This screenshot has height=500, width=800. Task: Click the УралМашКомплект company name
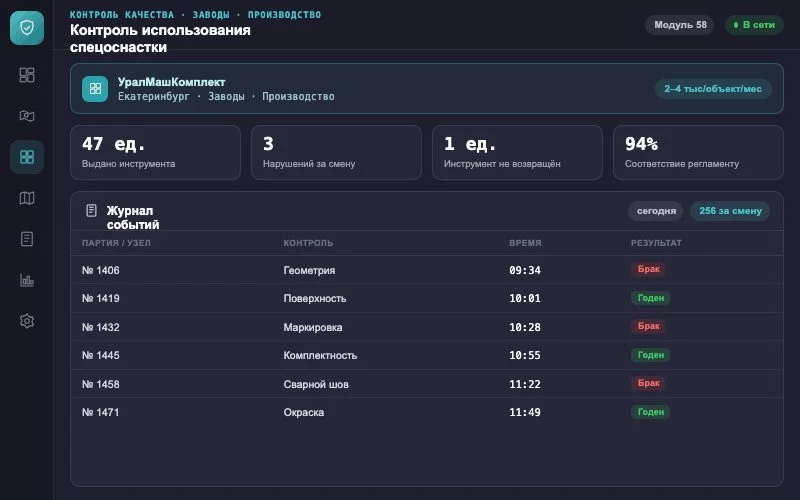point(171,82)
